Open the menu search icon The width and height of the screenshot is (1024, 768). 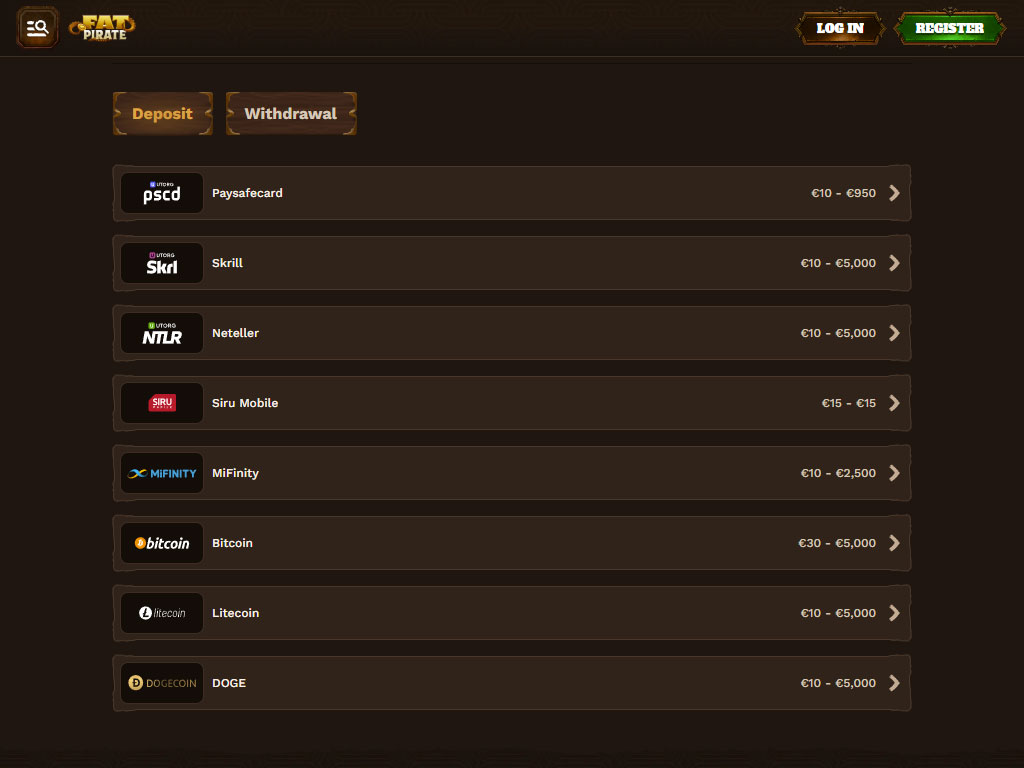point(37,27)
